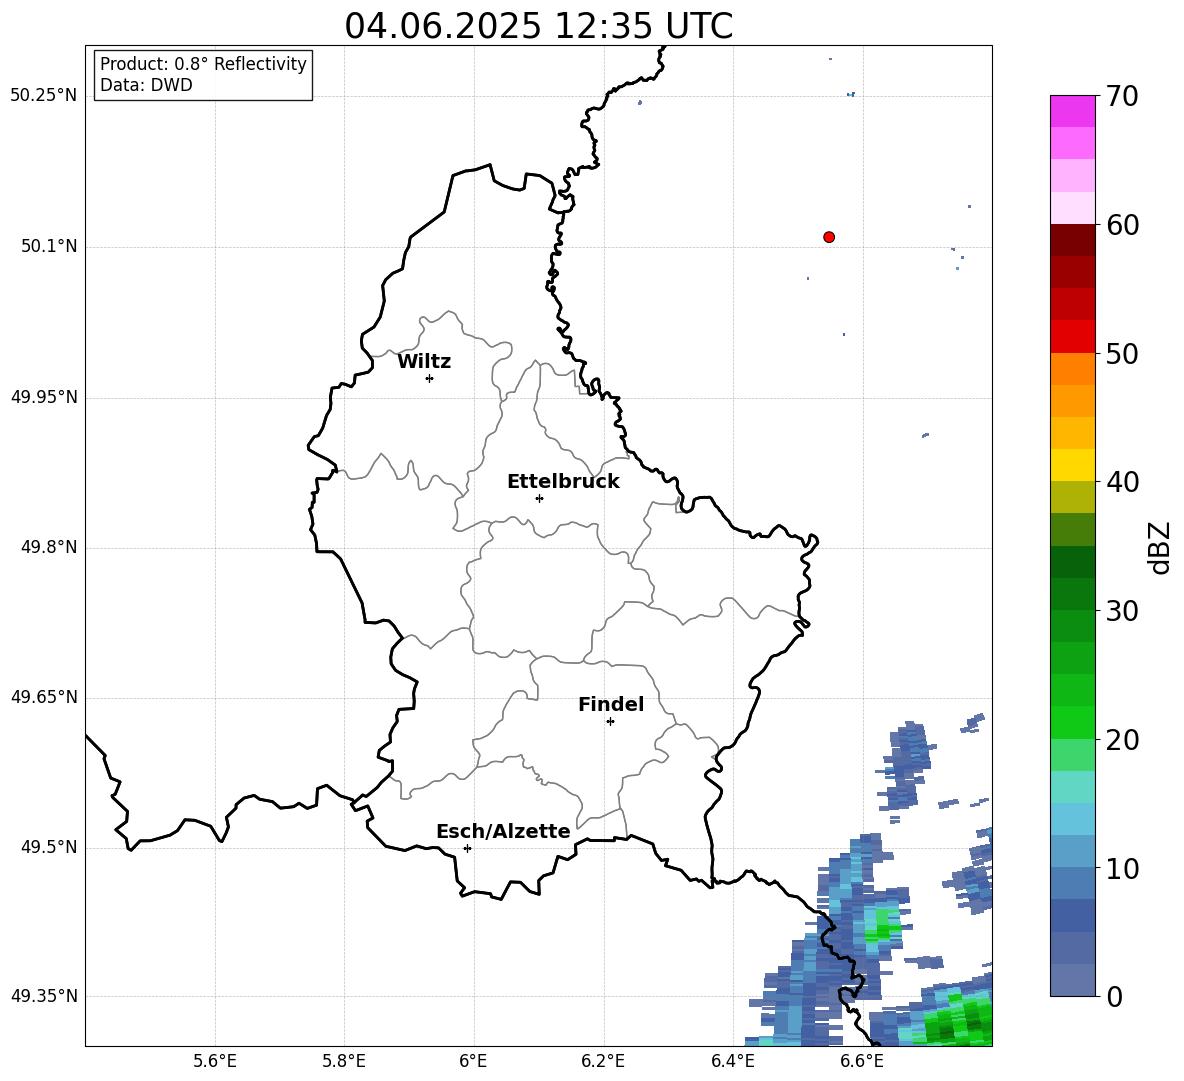
Task: Click the Findel station cross marker
Action: [610, 721]
